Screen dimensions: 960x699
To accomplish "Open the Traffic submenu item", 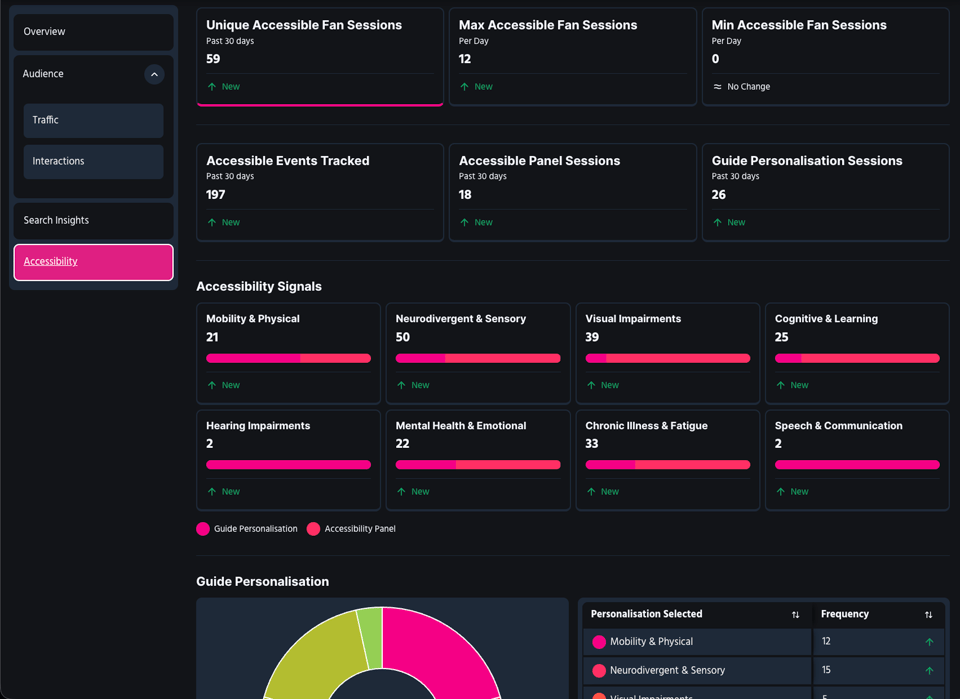I will point(93,120).
